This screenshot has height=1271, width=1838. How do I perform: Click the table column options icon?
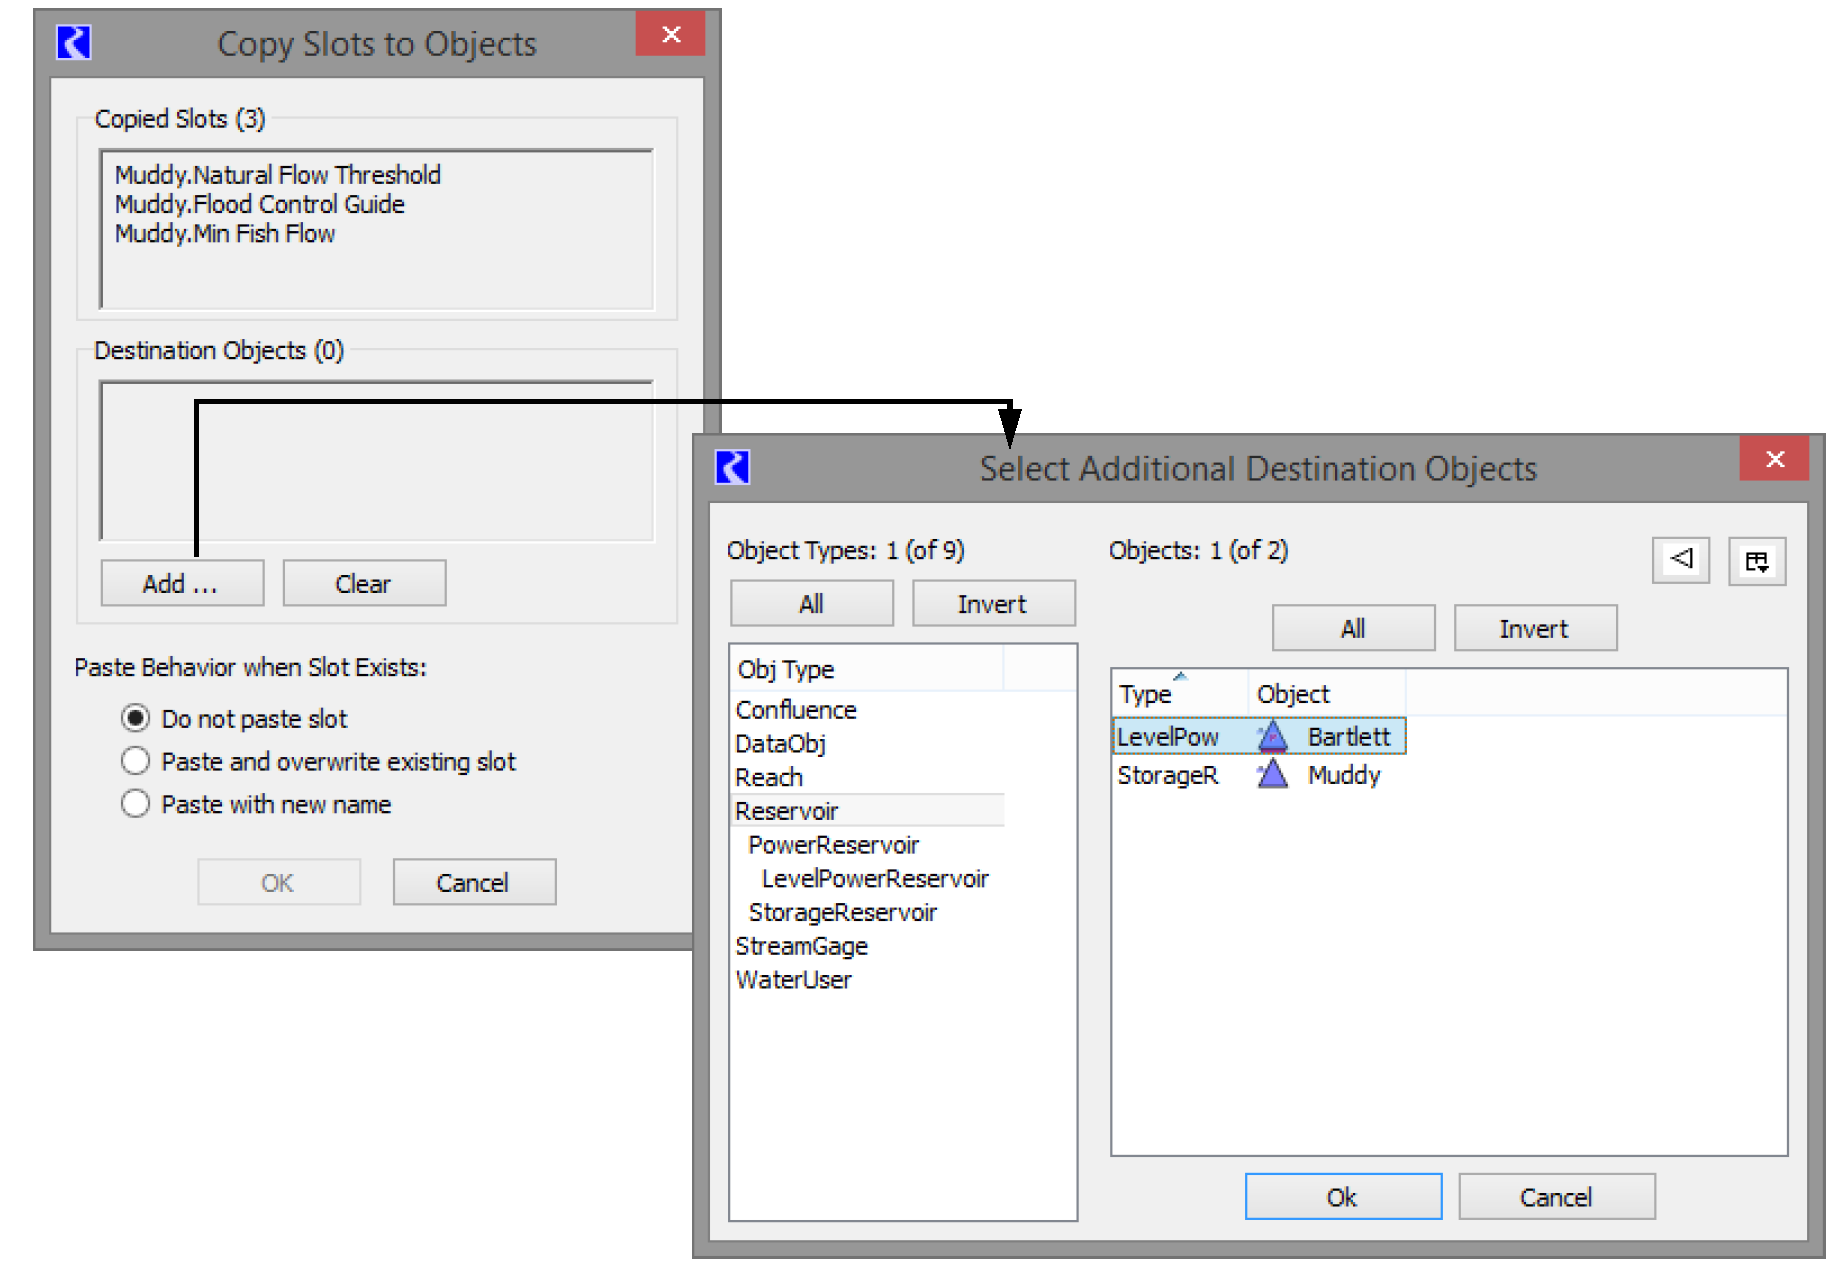(x=1756, y=561)
